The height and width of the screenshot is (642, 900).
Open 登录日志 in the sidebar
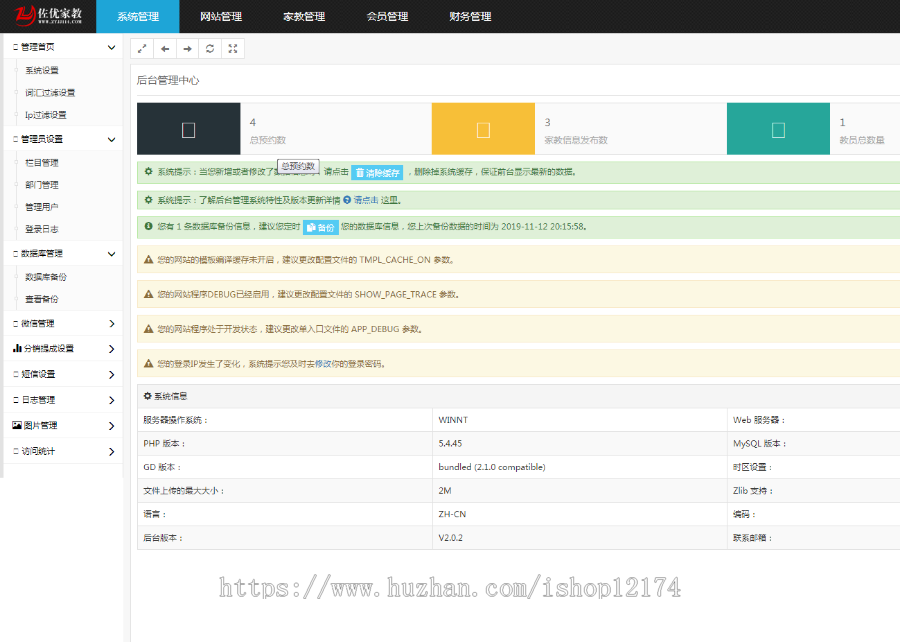pos(42,229)
